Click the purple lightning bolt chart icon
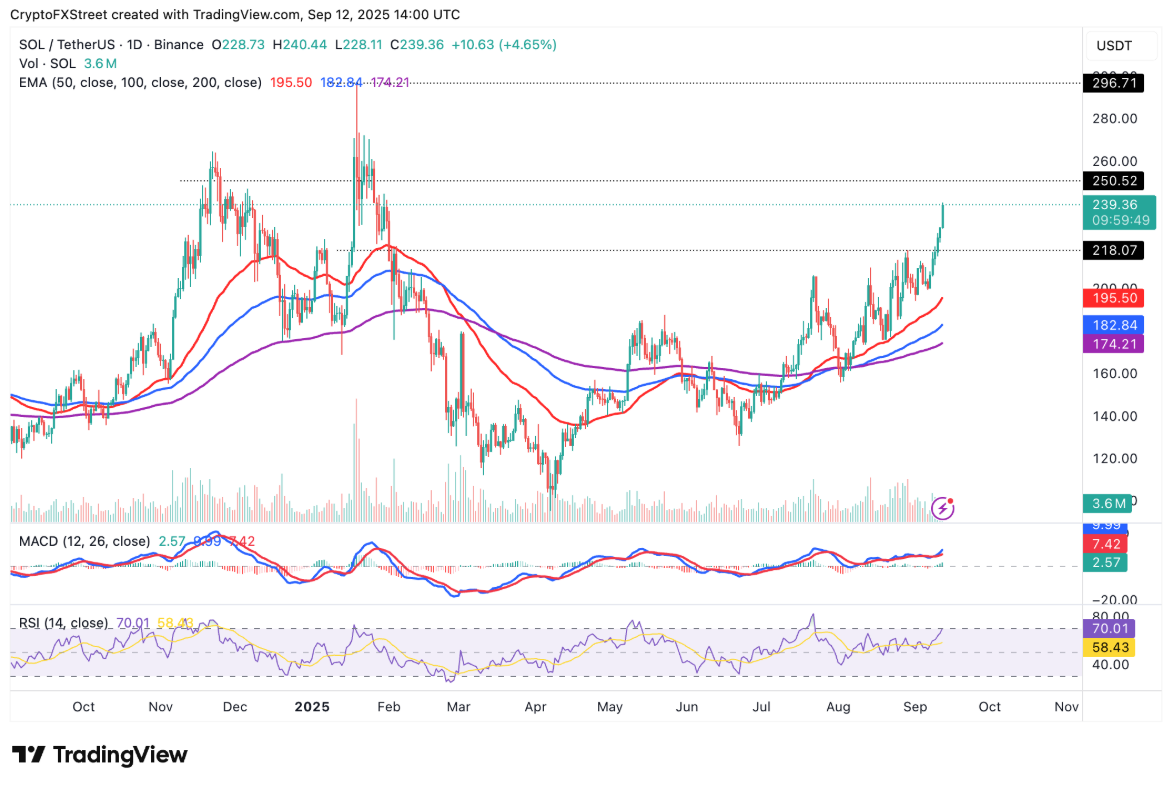 click(x=941, y=508)
